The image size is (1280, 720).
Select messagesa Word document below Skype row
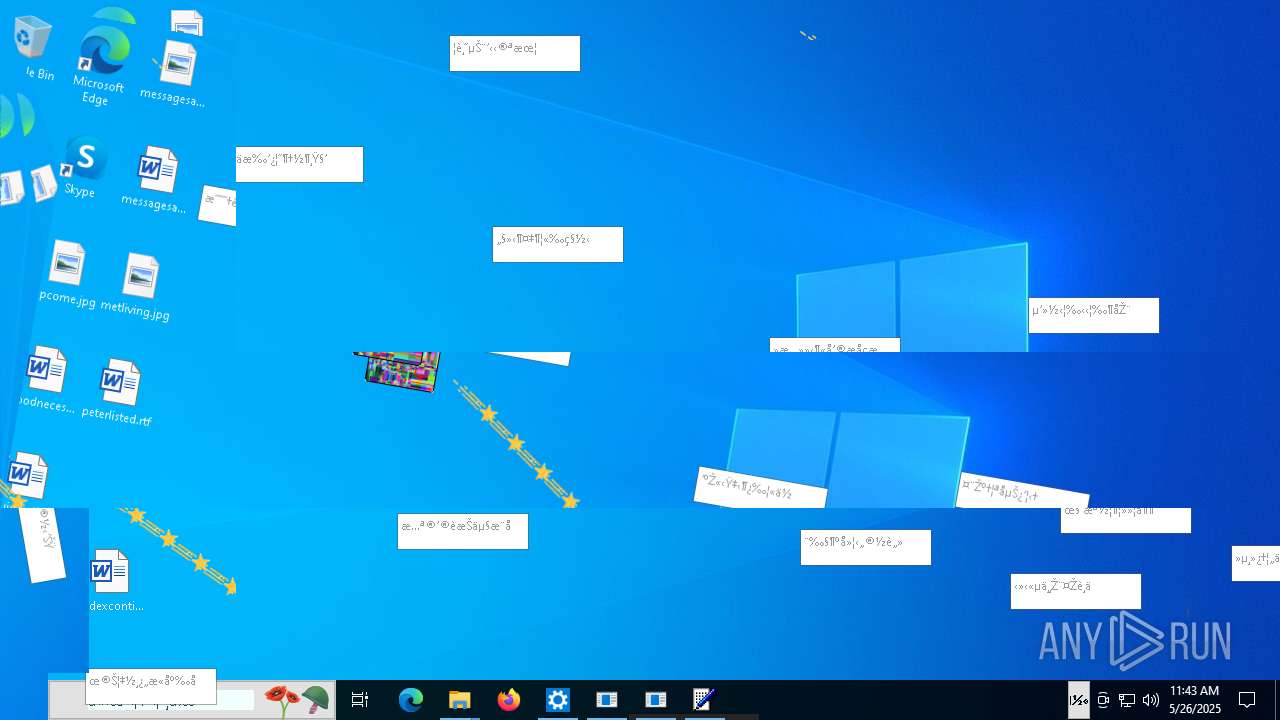coord(155,181)
